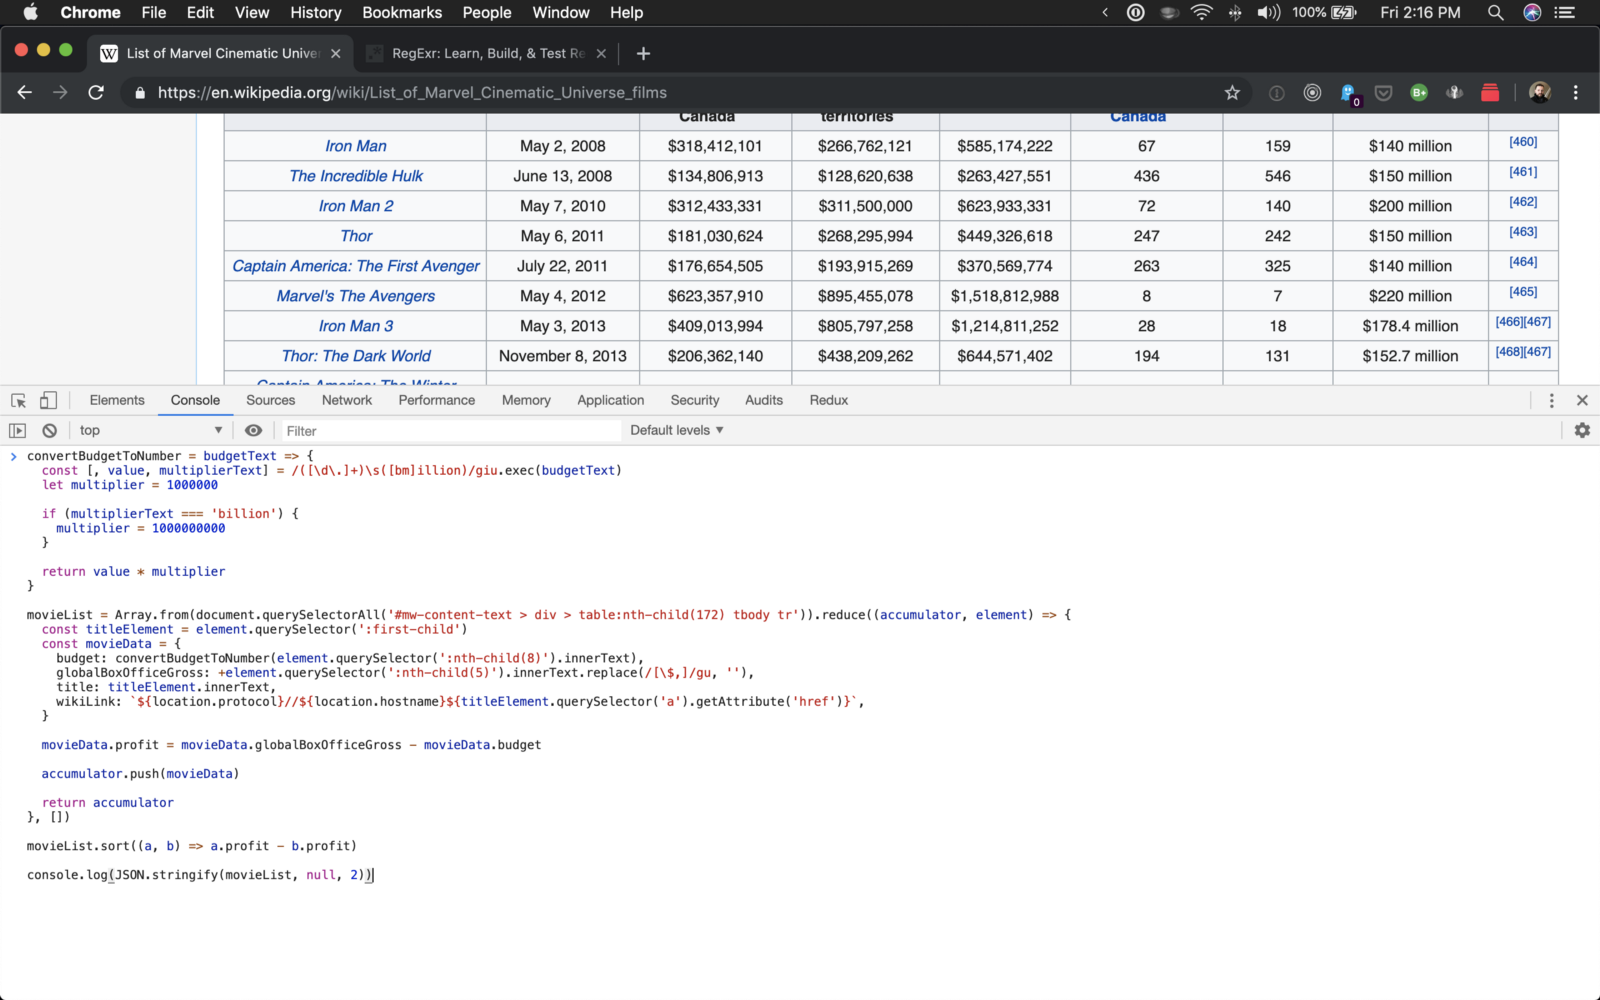Open the Bookmarks menu
The width and height of the screenshot is (1600, 1000).
(402, 12)
